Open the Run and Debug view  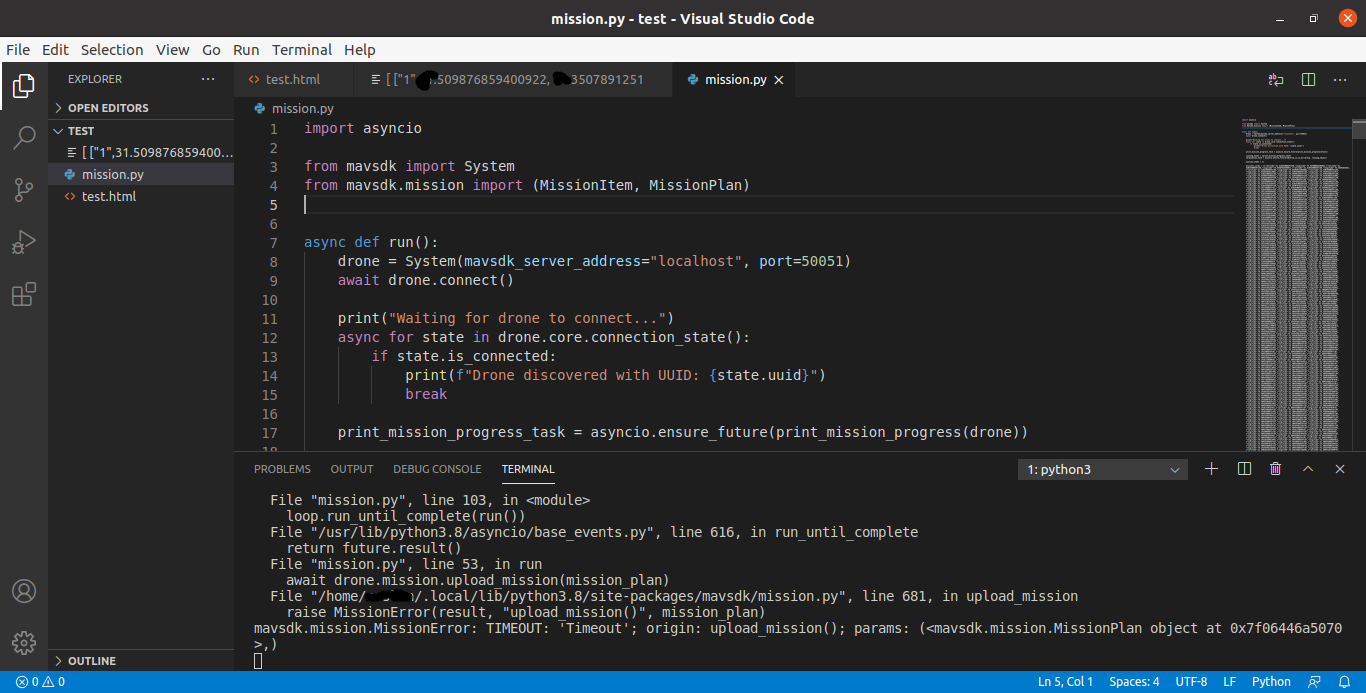coord(24,242)
